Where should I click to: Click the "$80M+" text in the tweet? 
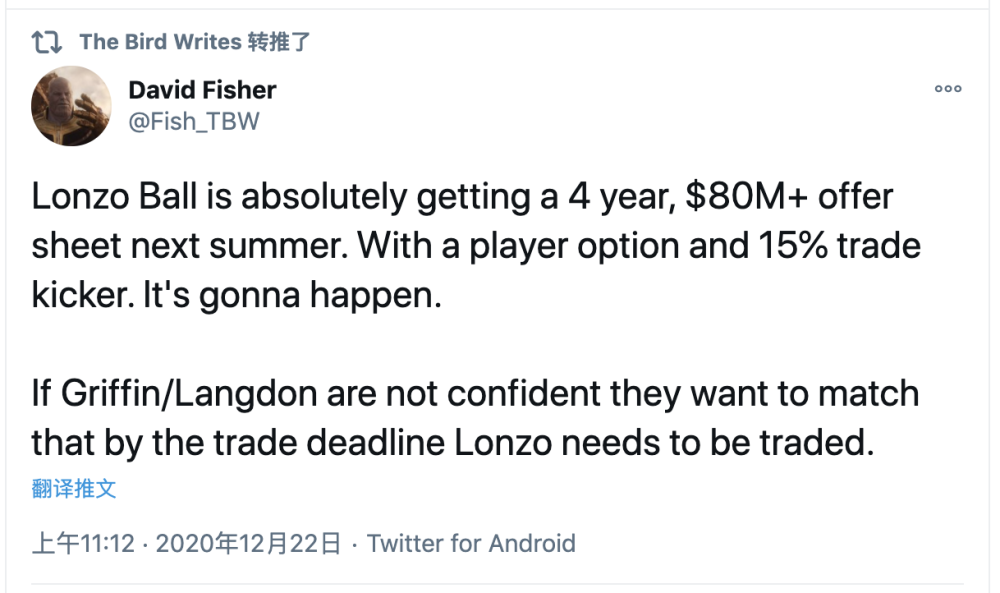(741, 196)
